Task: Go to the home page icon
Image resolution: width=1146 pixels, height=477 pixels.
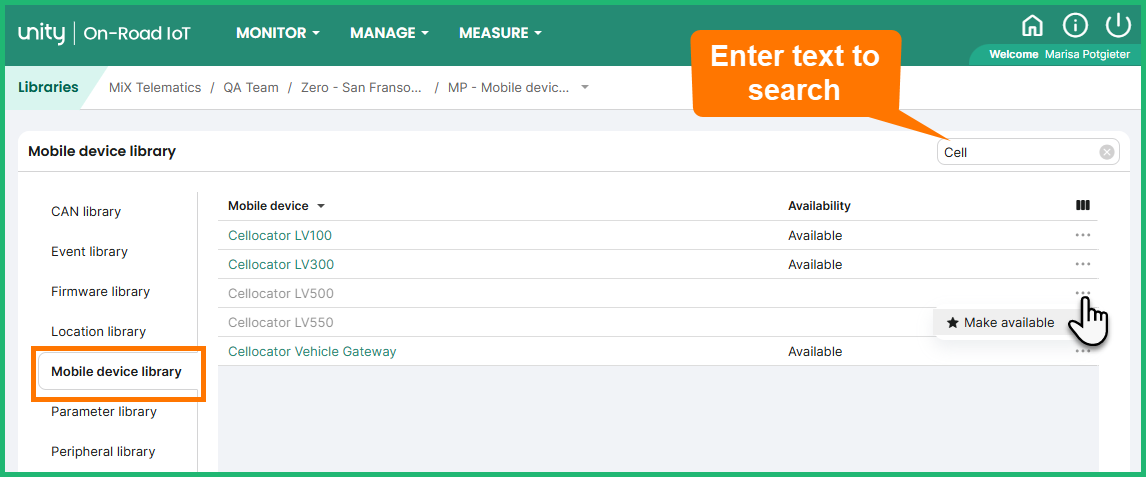Action: click(x=1032, y=26)
